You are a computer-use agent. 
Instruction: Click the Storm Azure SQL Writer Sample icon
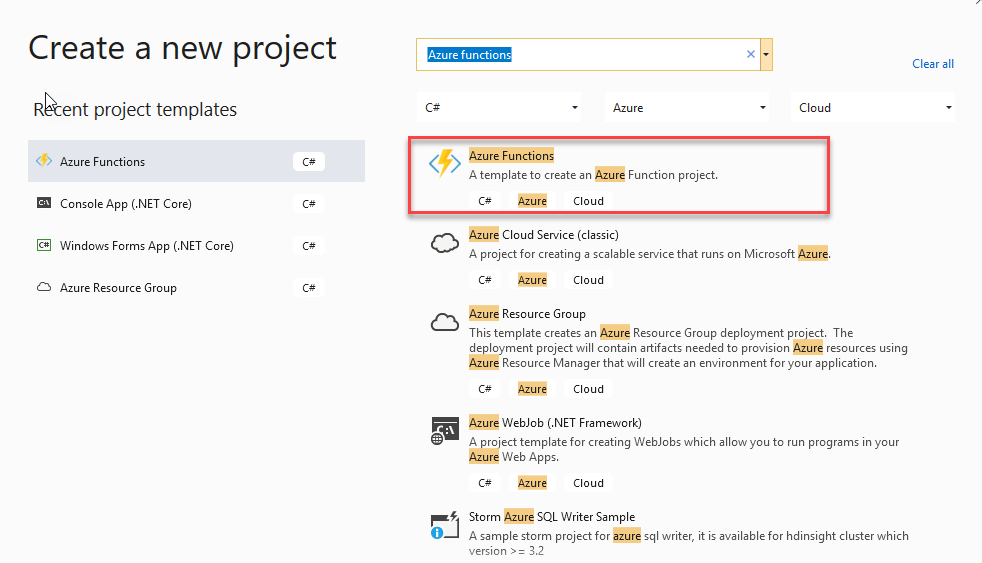[445, 525]
